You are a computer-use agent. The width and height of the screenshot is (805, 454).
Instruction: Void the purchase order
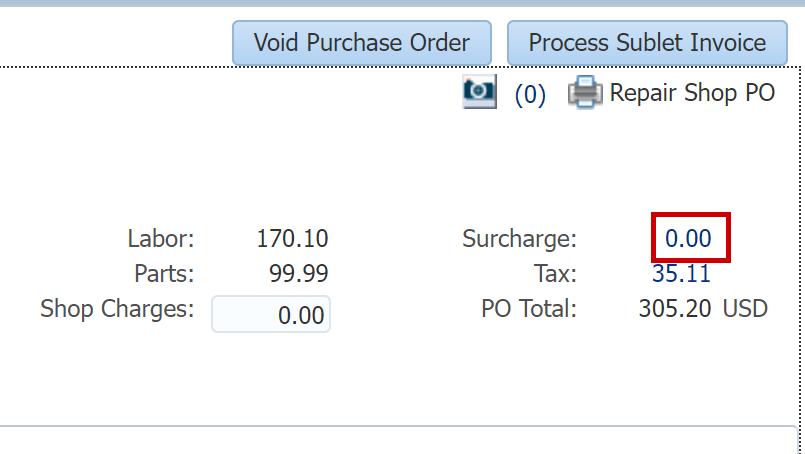coord(362,43)
